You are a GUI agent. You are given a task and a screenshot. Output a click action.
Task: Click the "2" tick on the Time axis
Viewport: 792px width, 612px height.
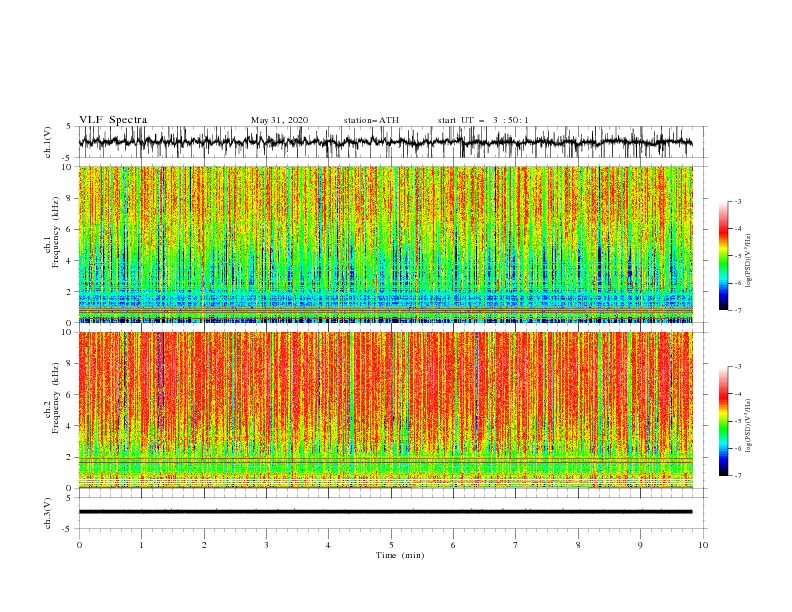(204, 545)
